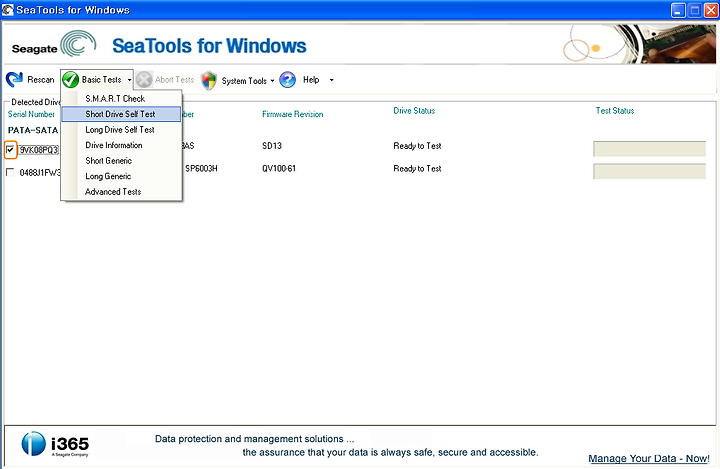The width and height of the screenshot is (720, 469).
Task: Click test status progress bar for QV100-61 drive
Action: coord(649,171)
